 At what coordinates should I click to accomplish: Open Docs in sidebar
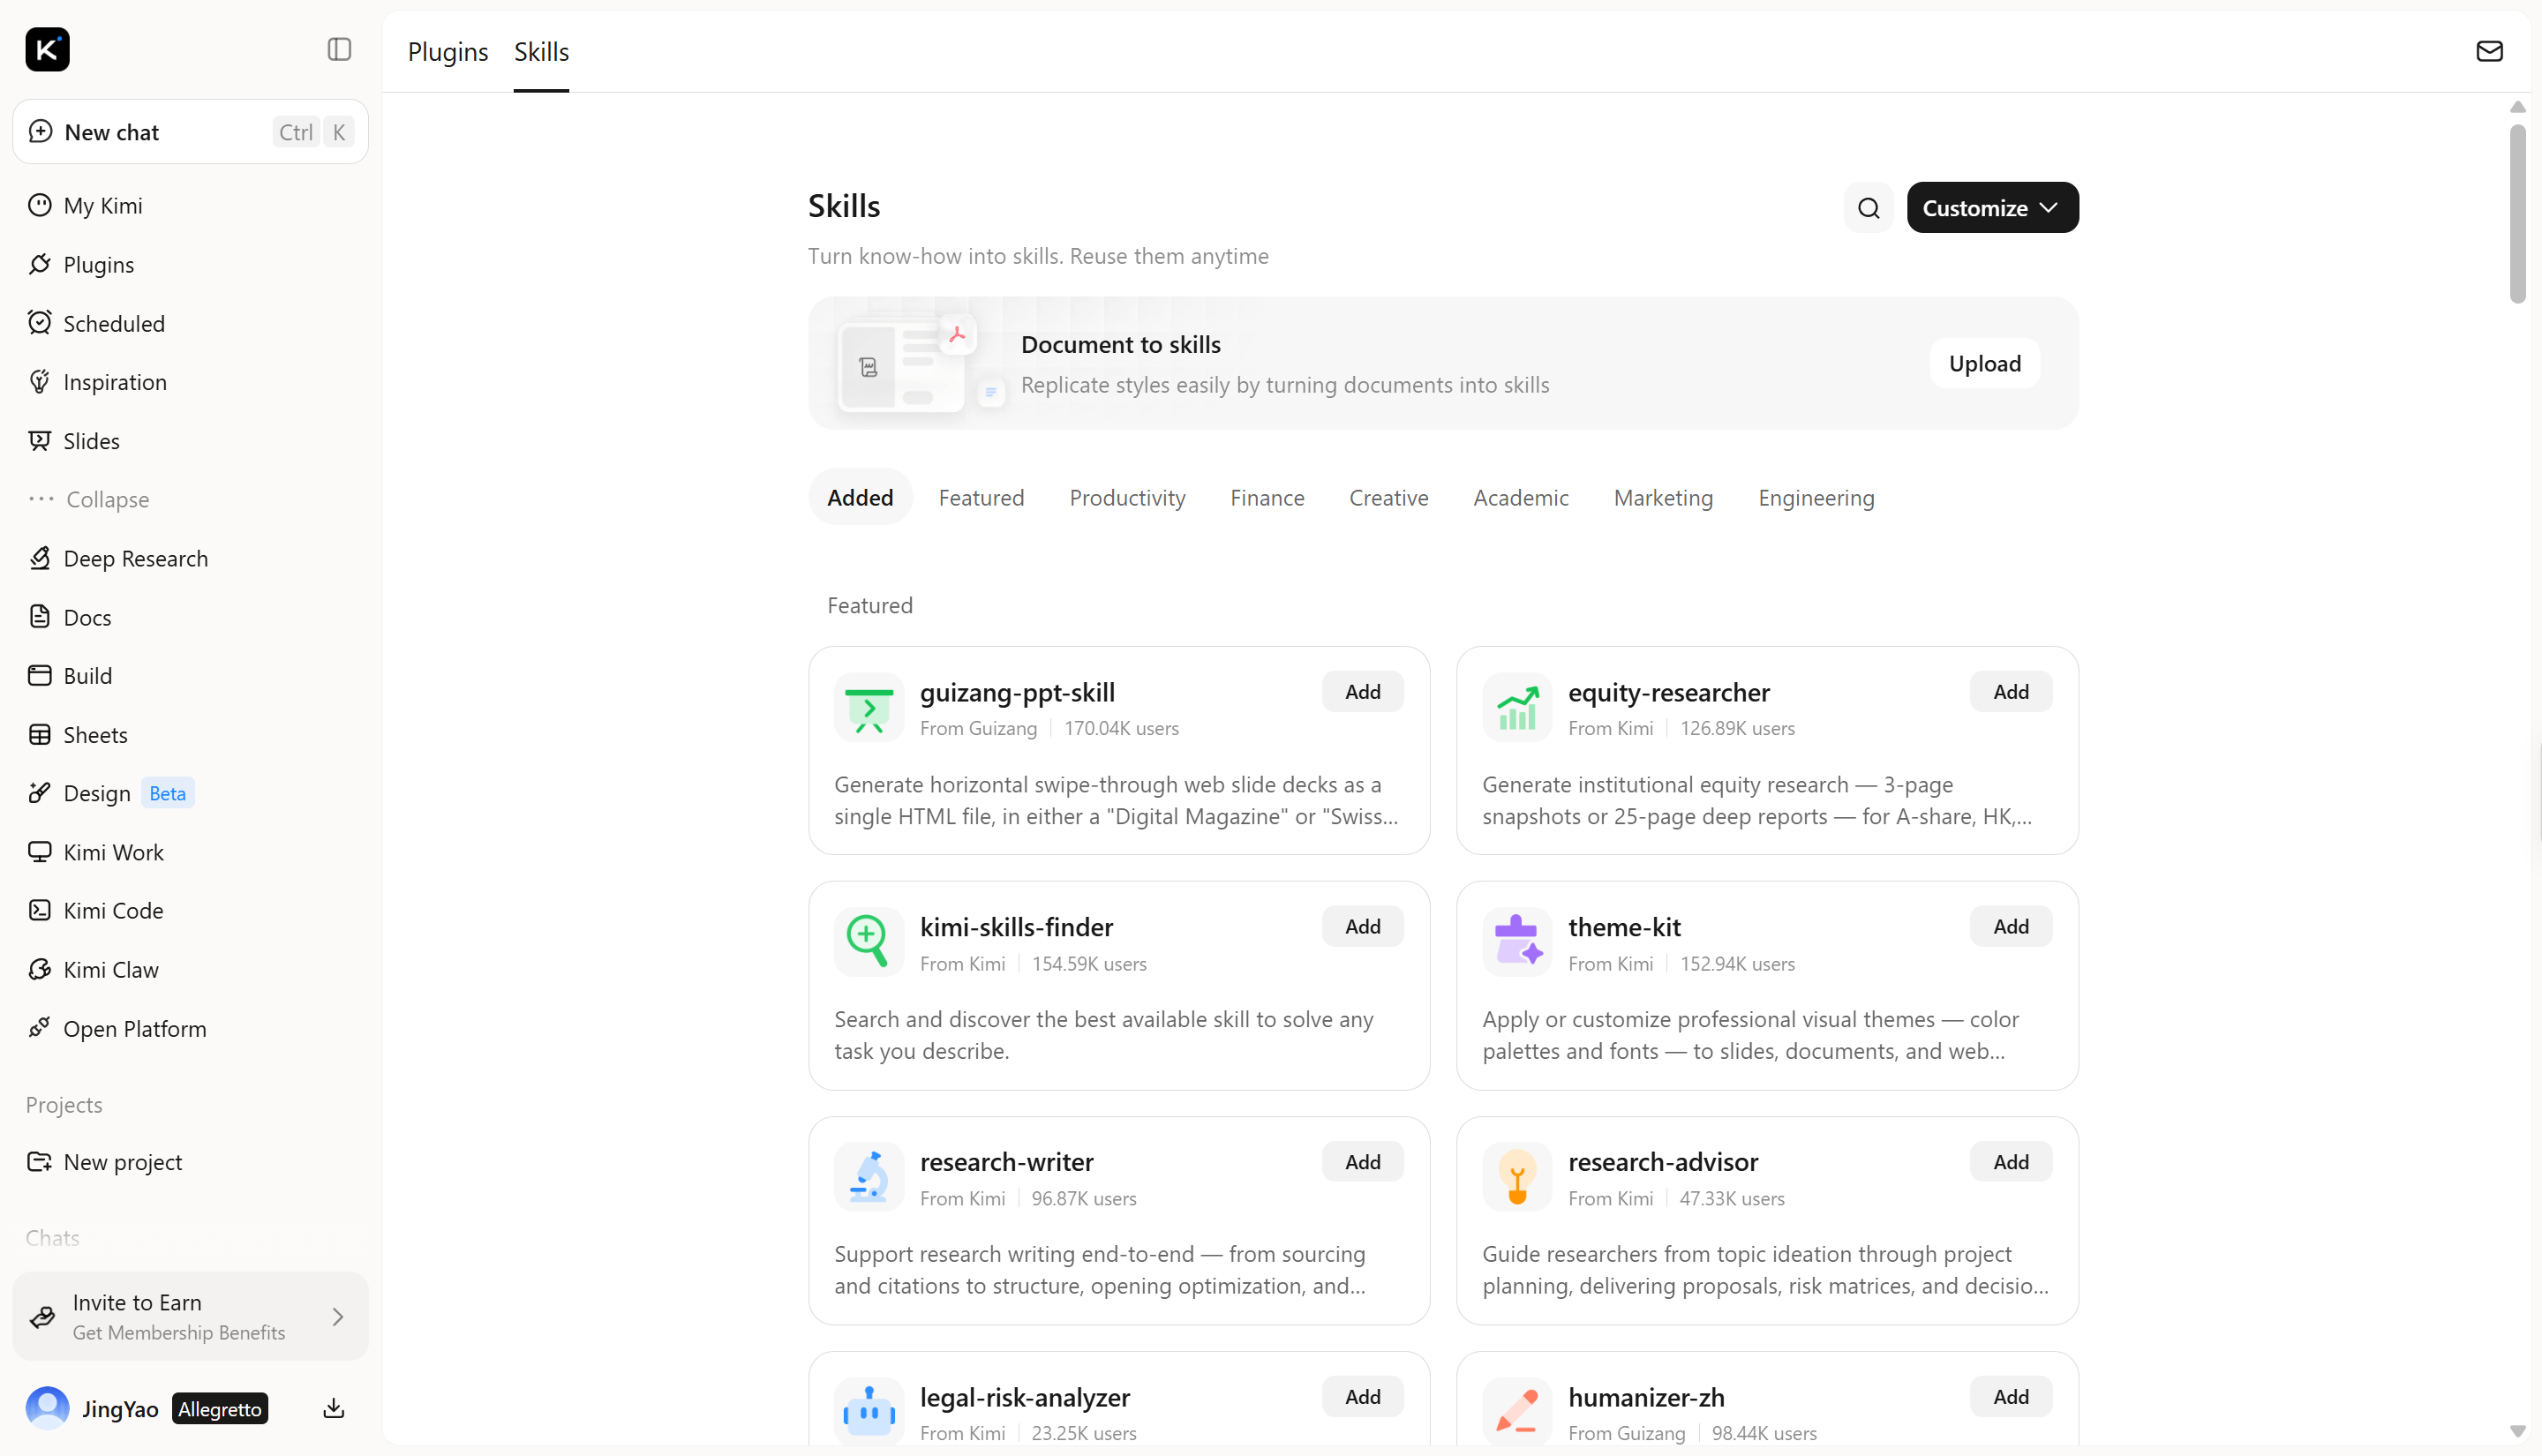click(190, 618)
